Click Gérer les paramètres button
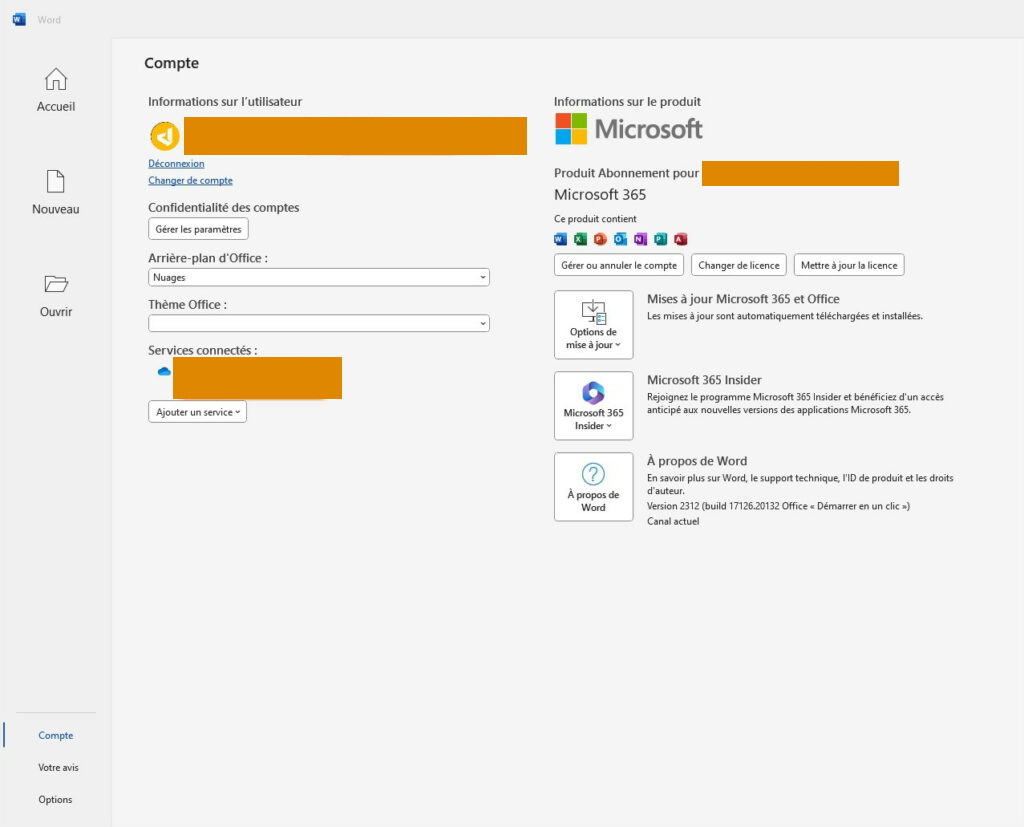Viewport: 1024px width, 827px height. click(199, 229)
